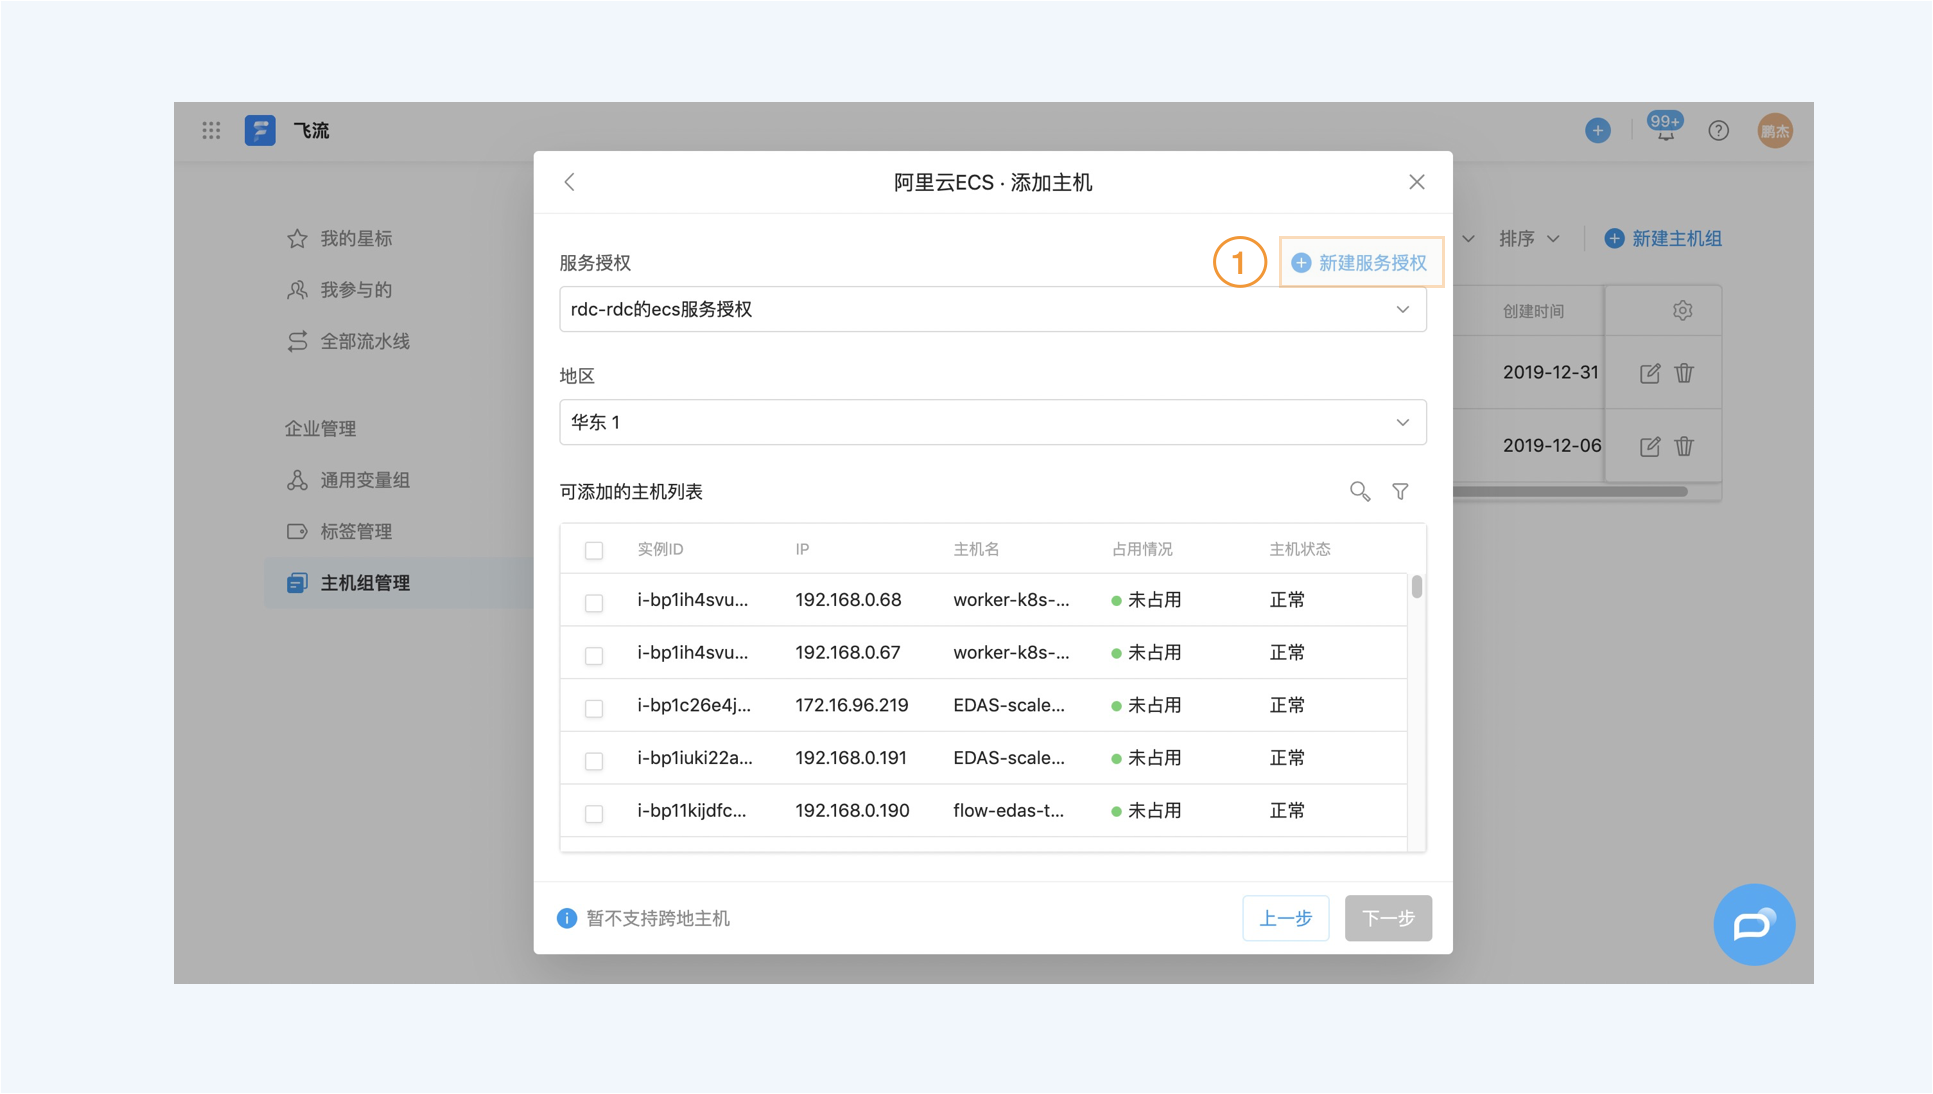This screenshot has width=1933, height=1094.
Task: Open the help question mark icon
Action: point(1718,131)
